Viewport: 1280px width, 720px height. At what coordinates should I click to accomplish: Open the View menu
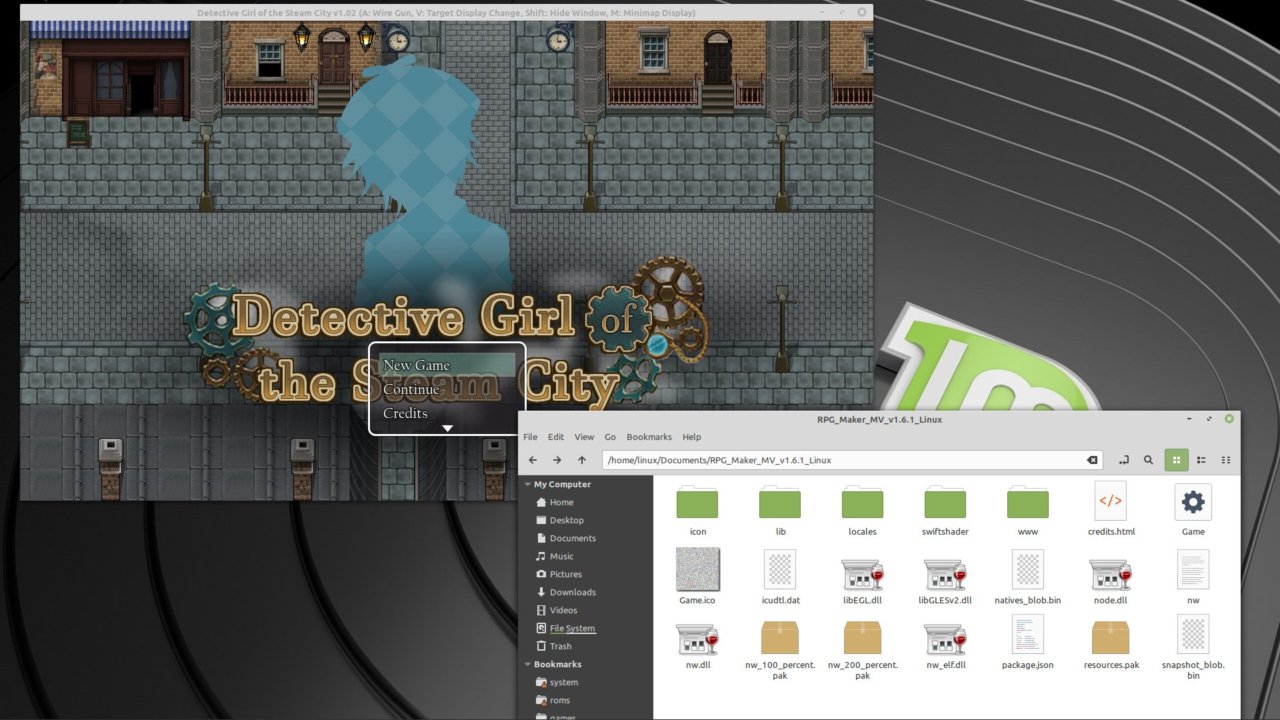pos(584,437)
